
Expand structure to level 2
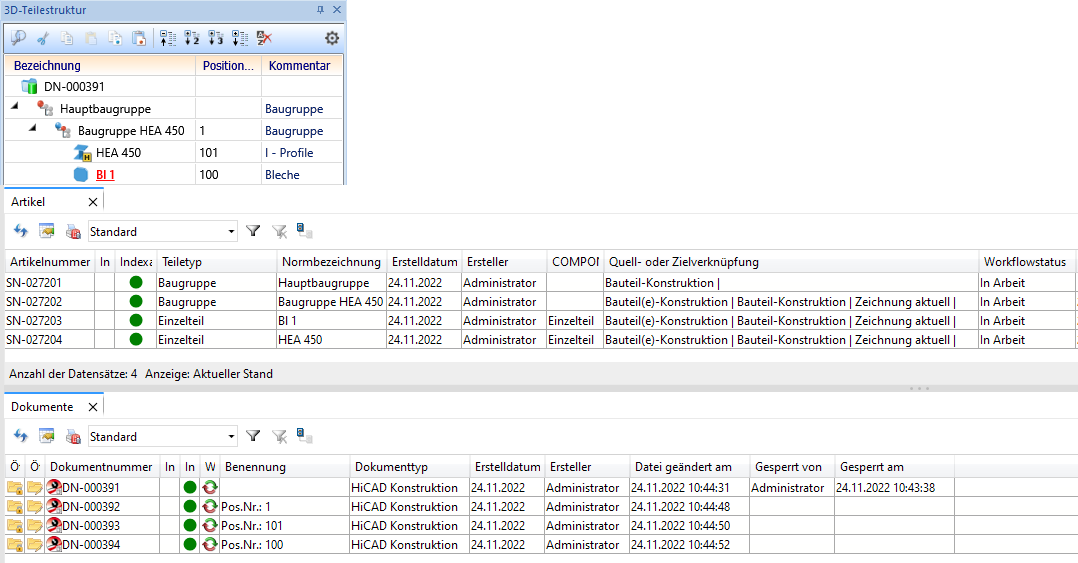192,39
